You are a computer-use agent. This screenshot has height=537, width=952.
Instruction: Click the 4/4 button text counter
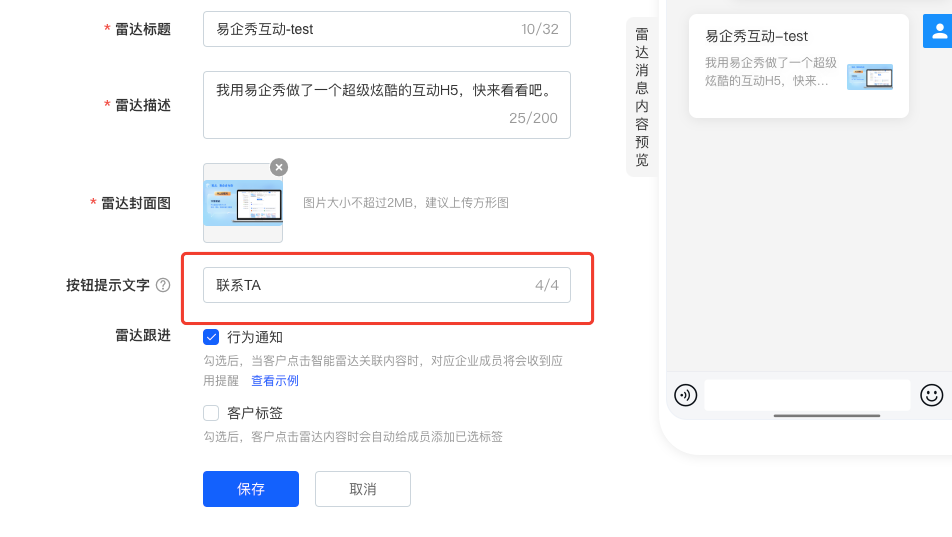click(546, 285)
